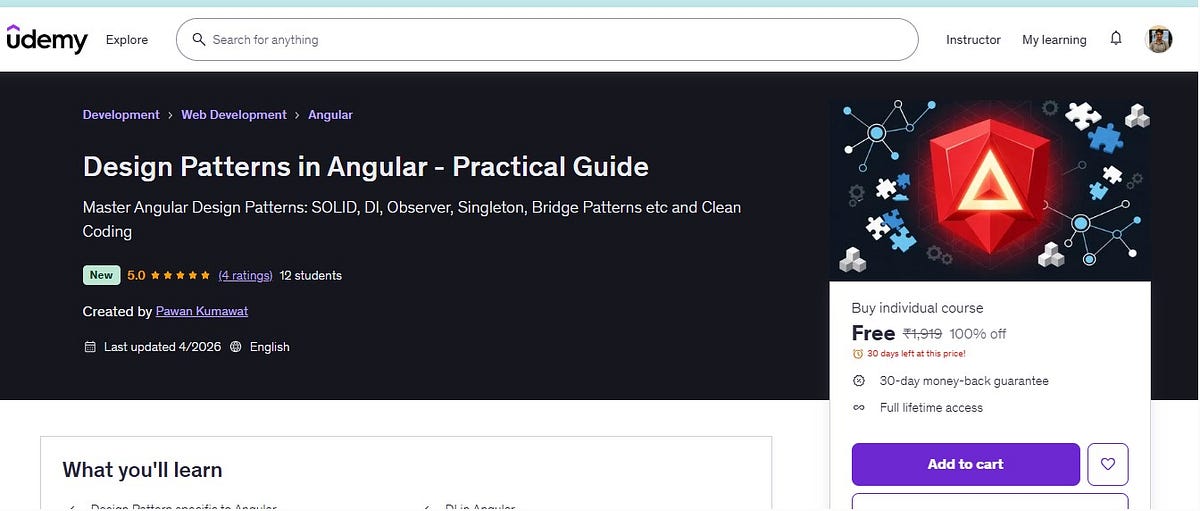
Task: Click the Buy individual course label
Action: 917,308
